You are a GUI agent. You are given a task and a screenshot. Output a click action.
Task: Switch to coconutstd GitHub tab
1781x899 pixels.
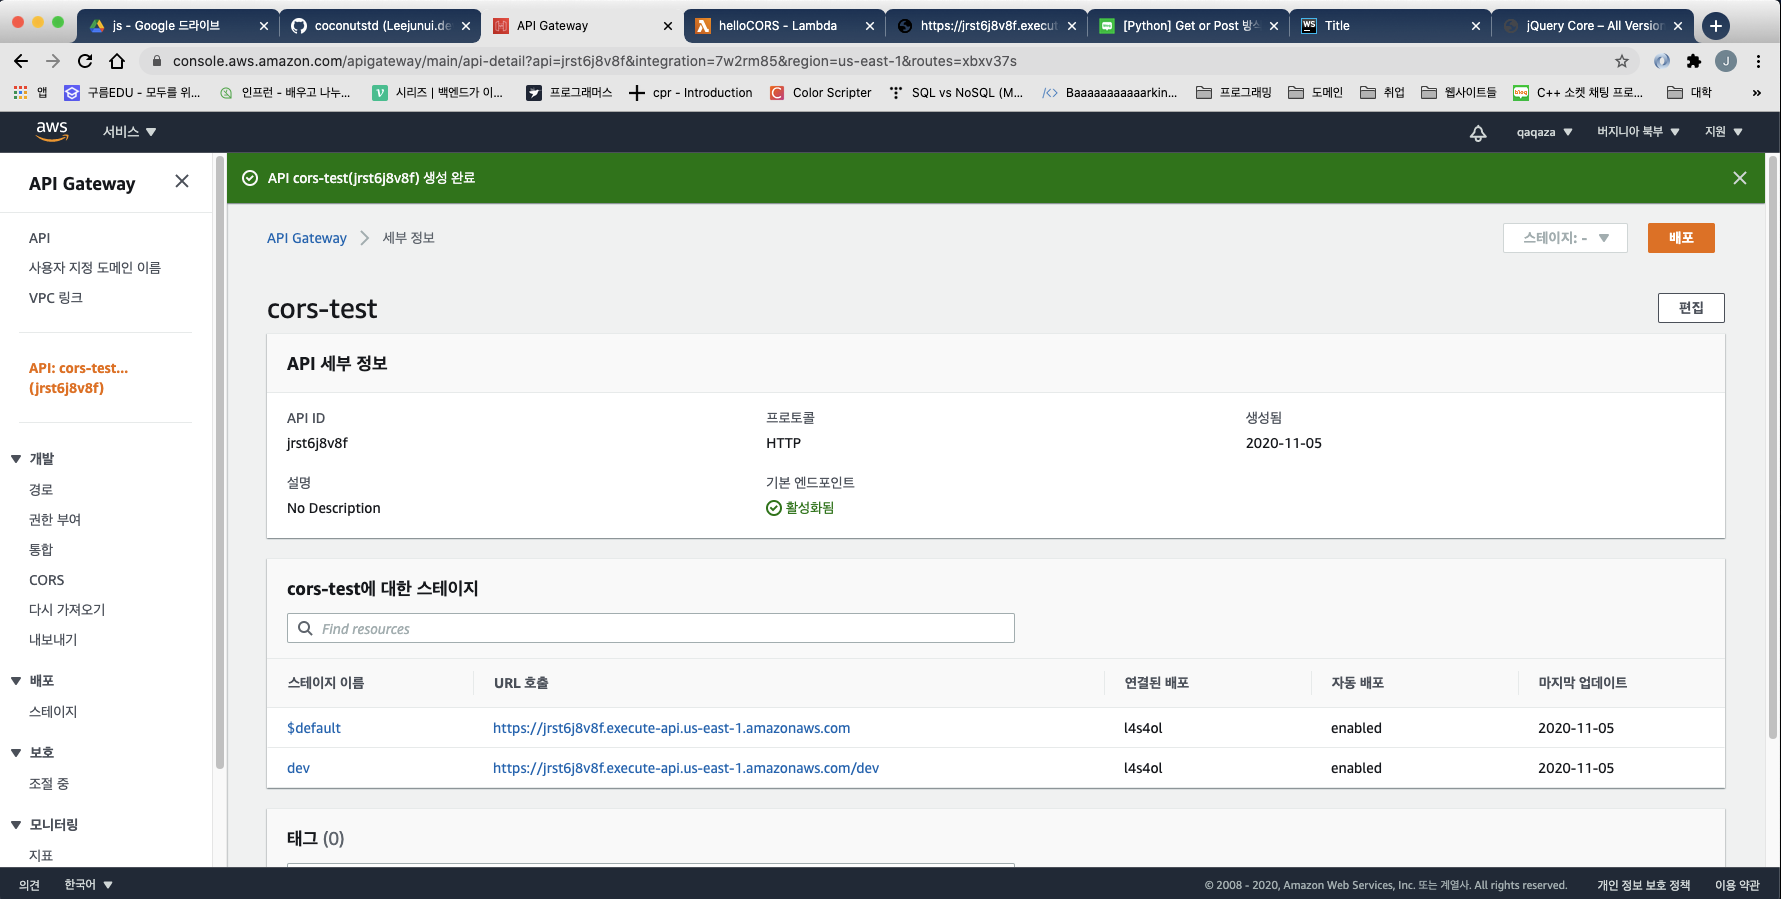[382, 26]
